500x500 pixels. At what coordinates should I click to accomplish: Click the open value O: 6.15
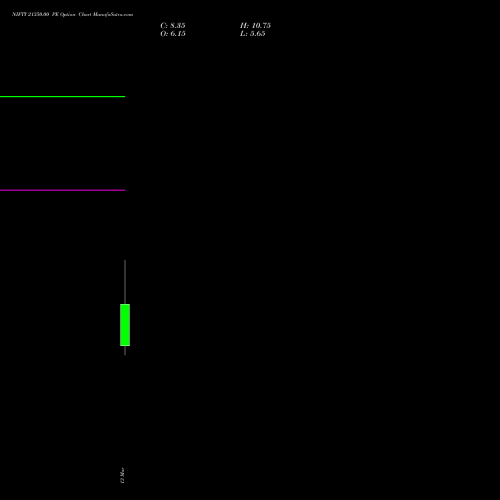click(173, 34)
